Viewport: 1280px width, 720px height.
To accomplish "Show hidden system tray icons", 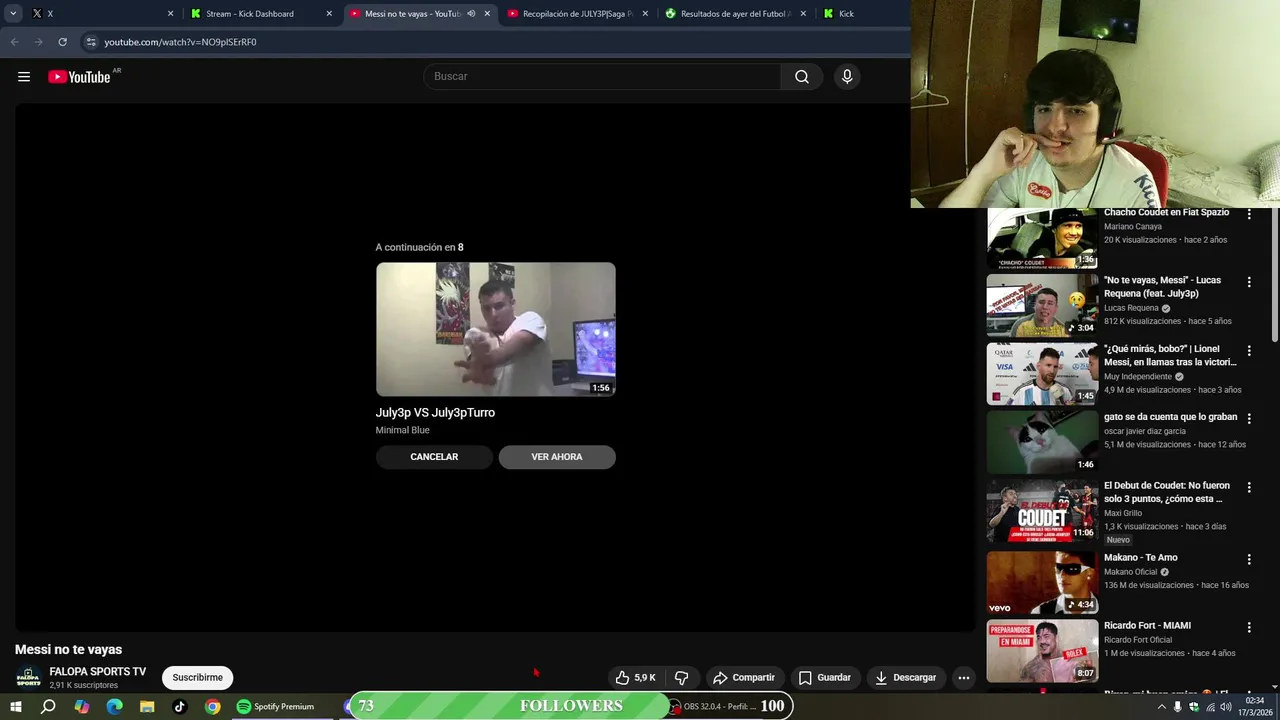I will pyautogui.click(x=1161, y=707).
